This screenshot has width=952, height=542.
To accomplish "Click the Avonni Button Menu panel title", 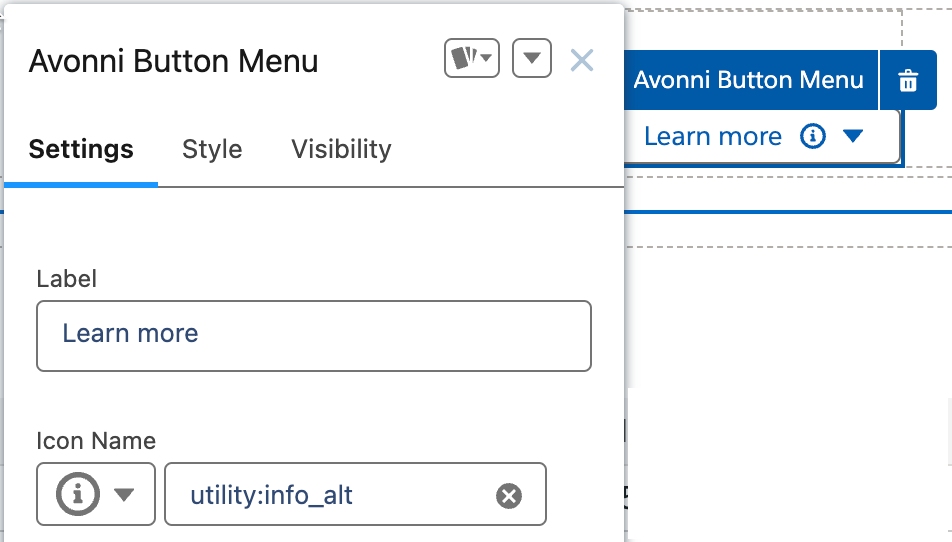I will click(173, 61).
